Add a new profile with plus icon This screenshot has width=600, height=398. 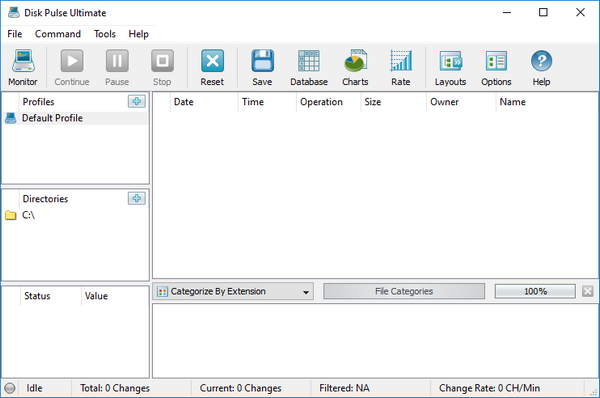coord(137,101)
